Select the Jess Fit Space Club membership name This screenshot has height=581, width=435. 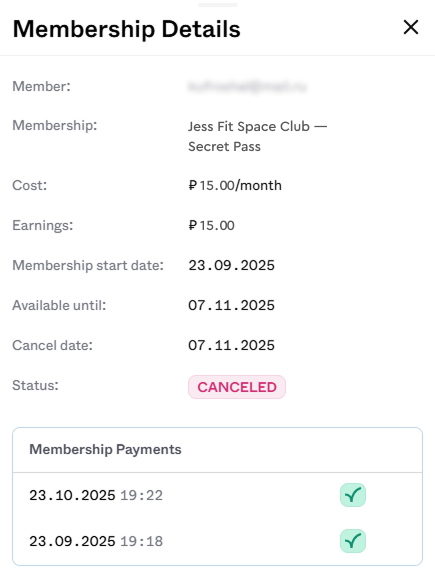pyautogui.click(x=258, y=136)
